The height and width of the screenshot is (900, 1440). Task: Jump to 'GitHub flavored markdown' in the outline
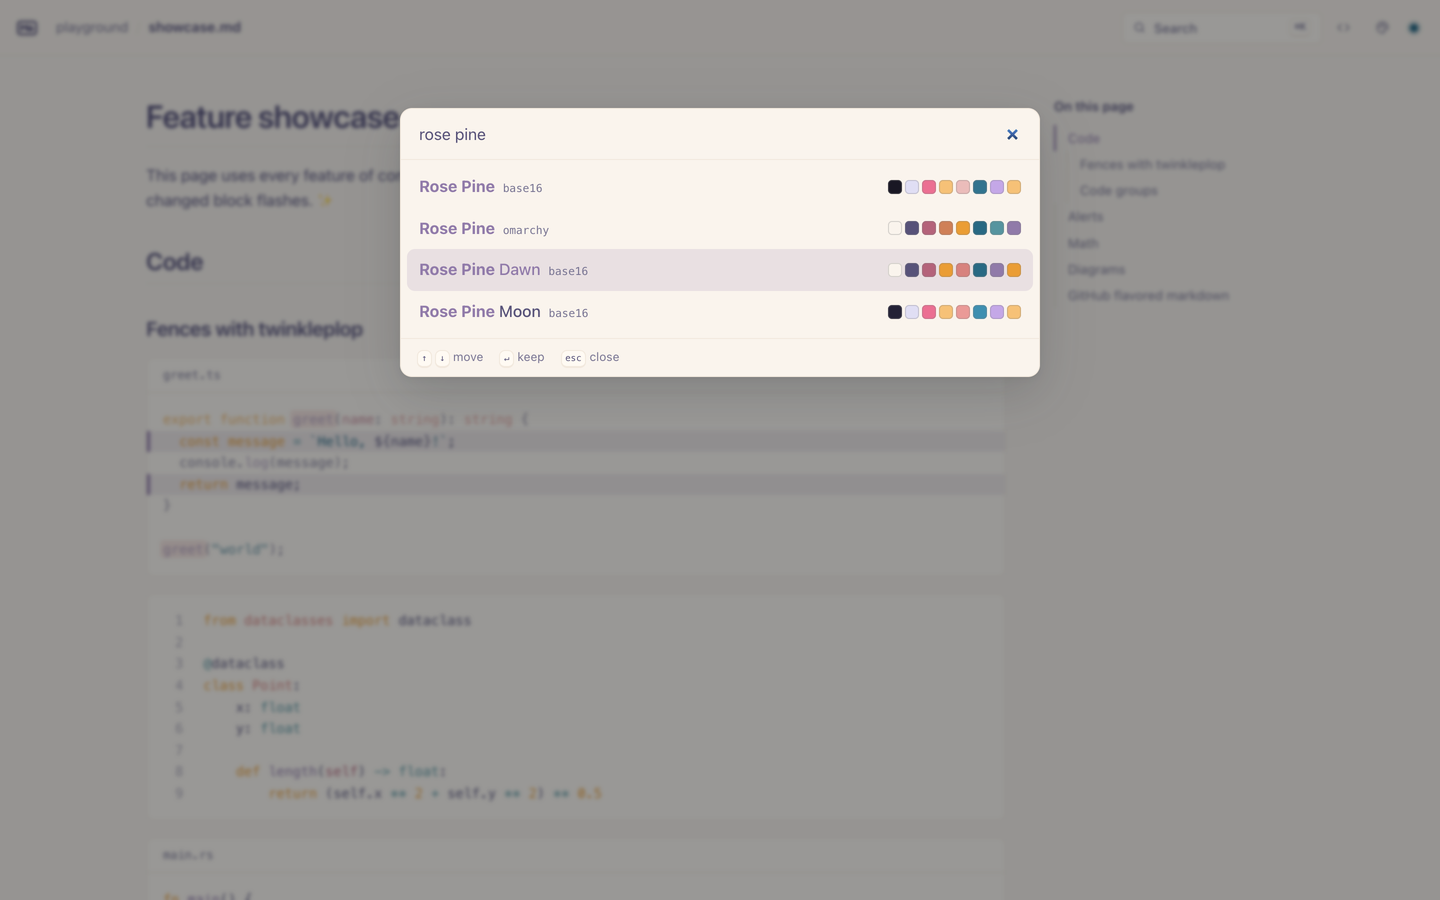coord(1148,295)
